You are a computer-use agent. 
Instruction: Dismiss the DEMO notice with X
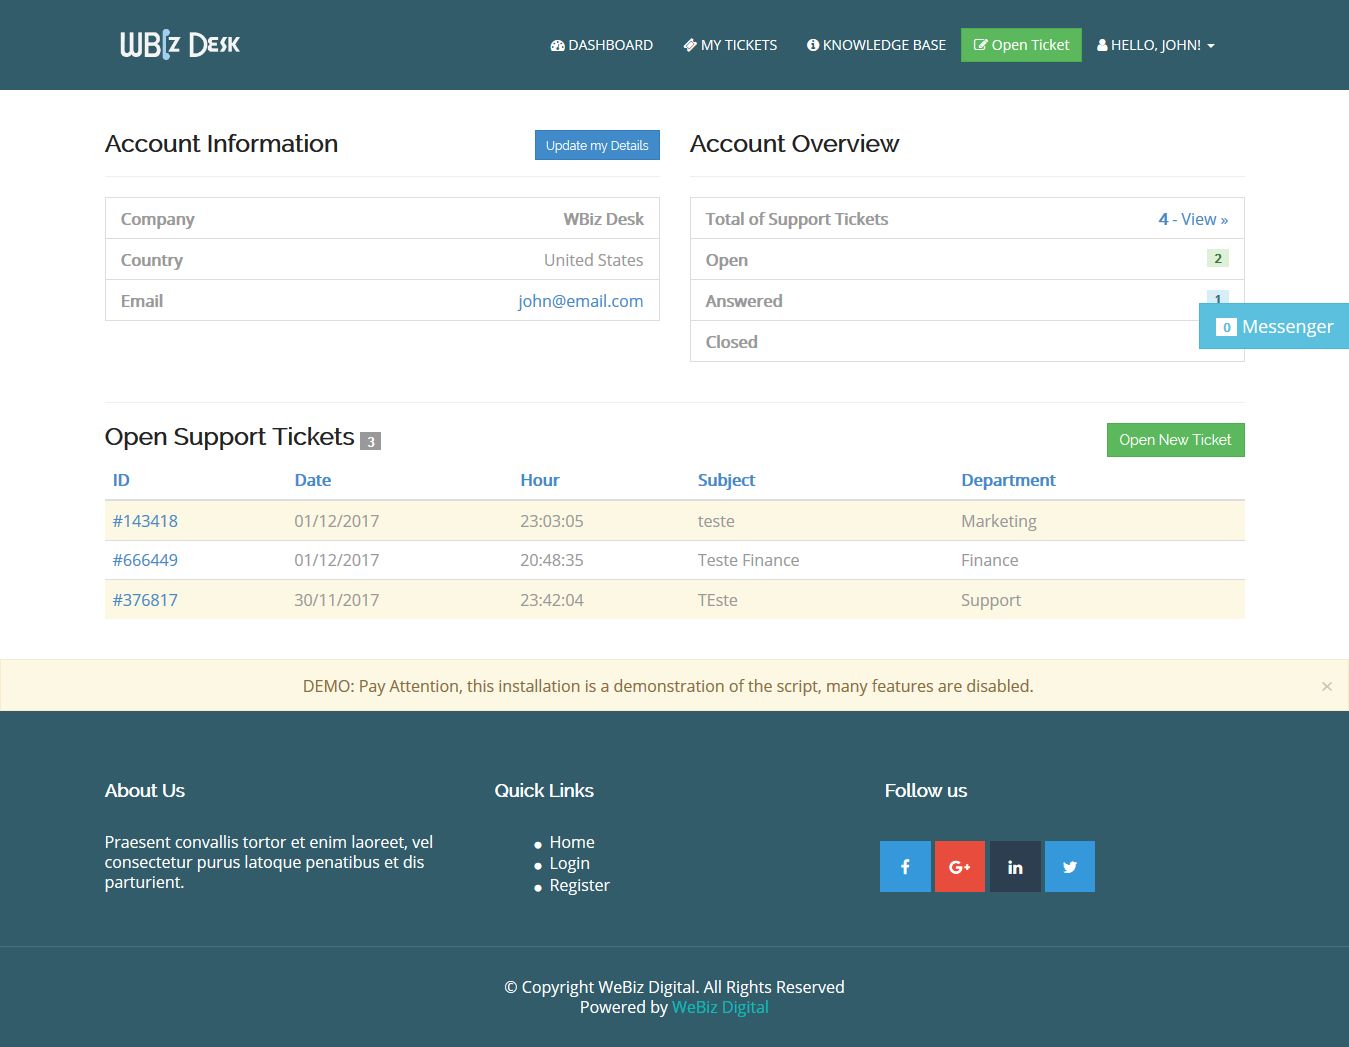(x=1326, y=686)
